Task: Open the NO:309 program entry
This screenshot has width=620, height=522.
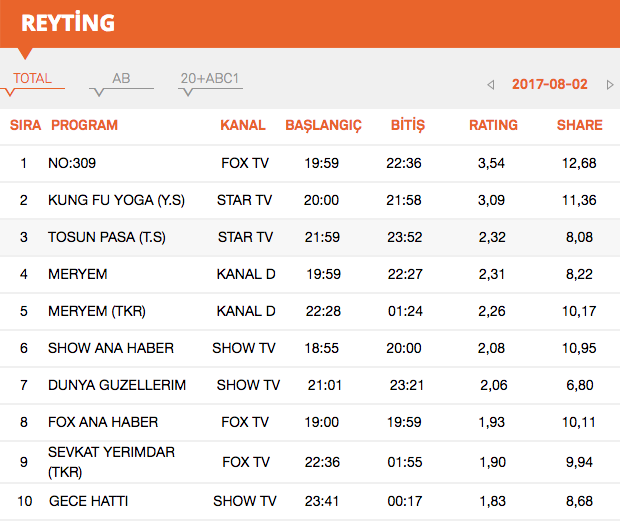Action: coord(72,163)
